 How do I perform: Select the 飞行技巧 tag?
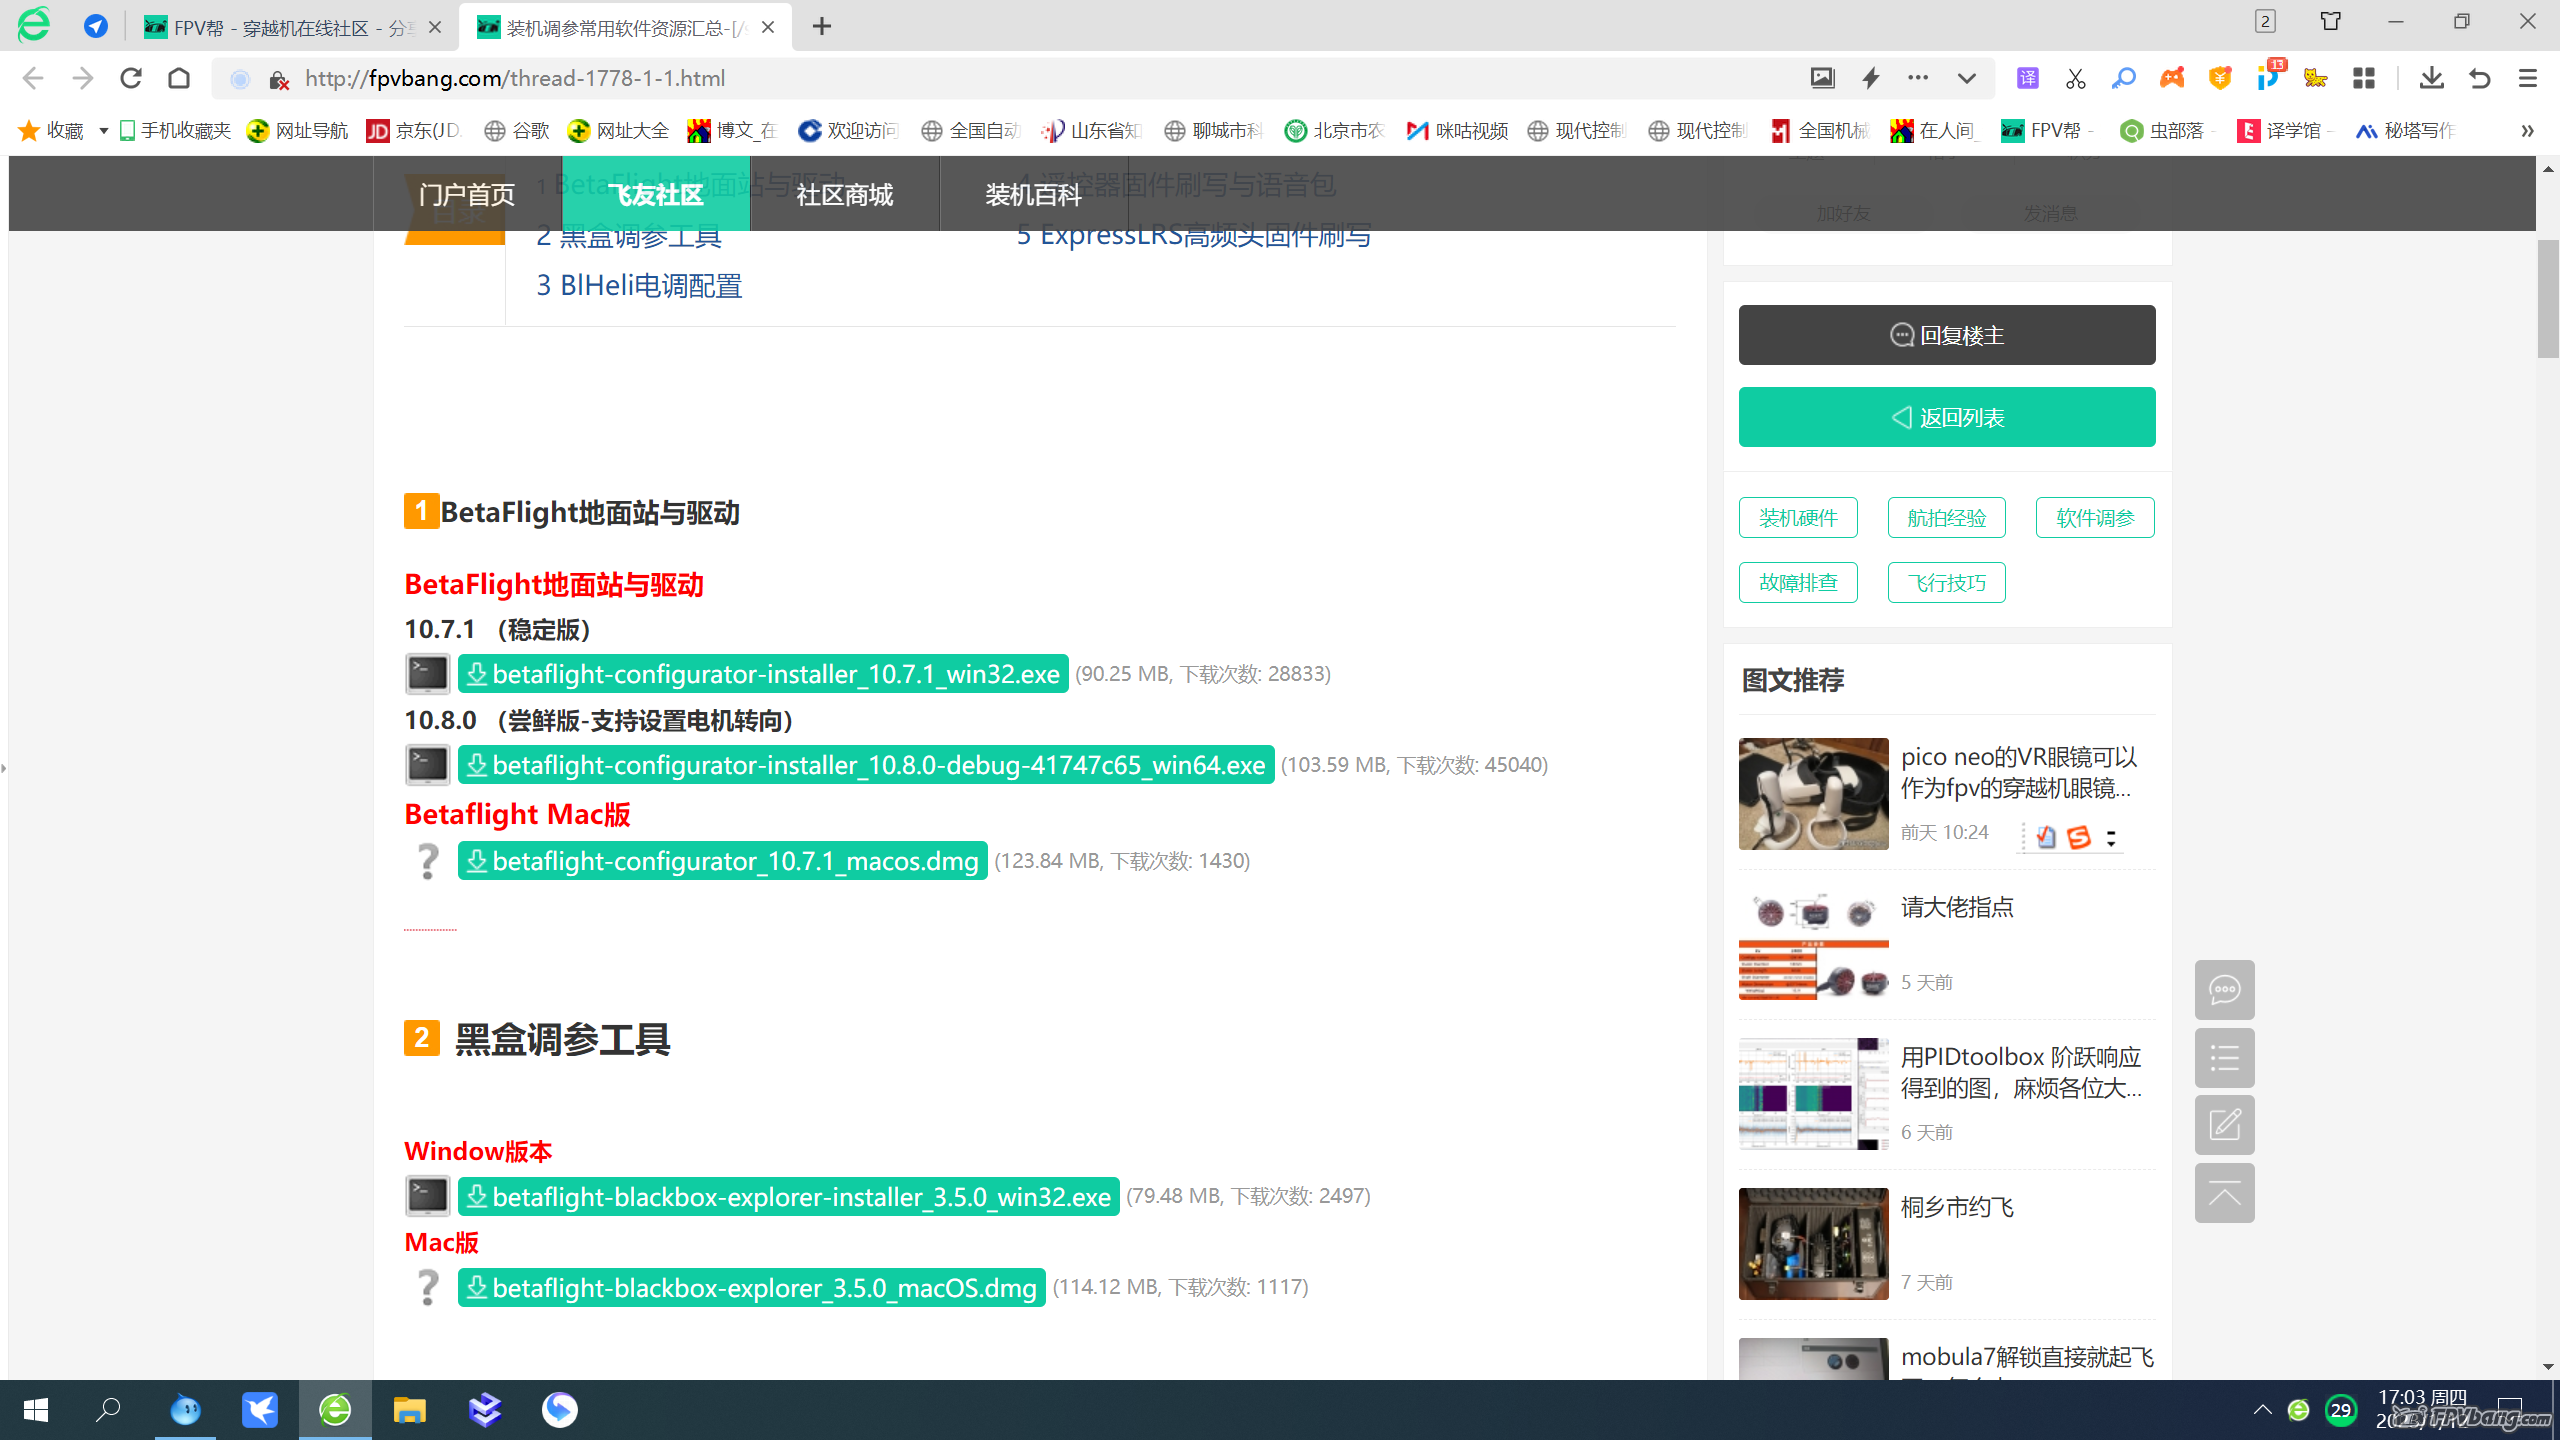(1946, 583)
